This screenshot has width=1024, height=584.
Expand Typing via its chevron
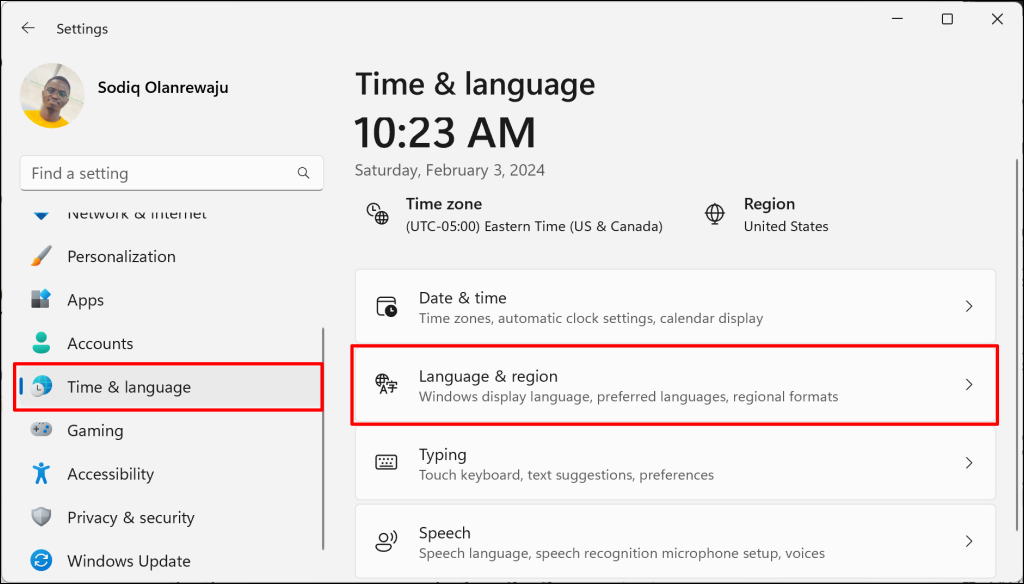(x=969, y=463)
